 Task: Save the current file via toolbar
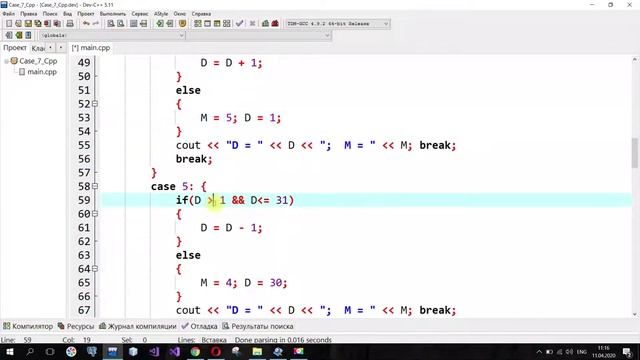click(28, 24)
